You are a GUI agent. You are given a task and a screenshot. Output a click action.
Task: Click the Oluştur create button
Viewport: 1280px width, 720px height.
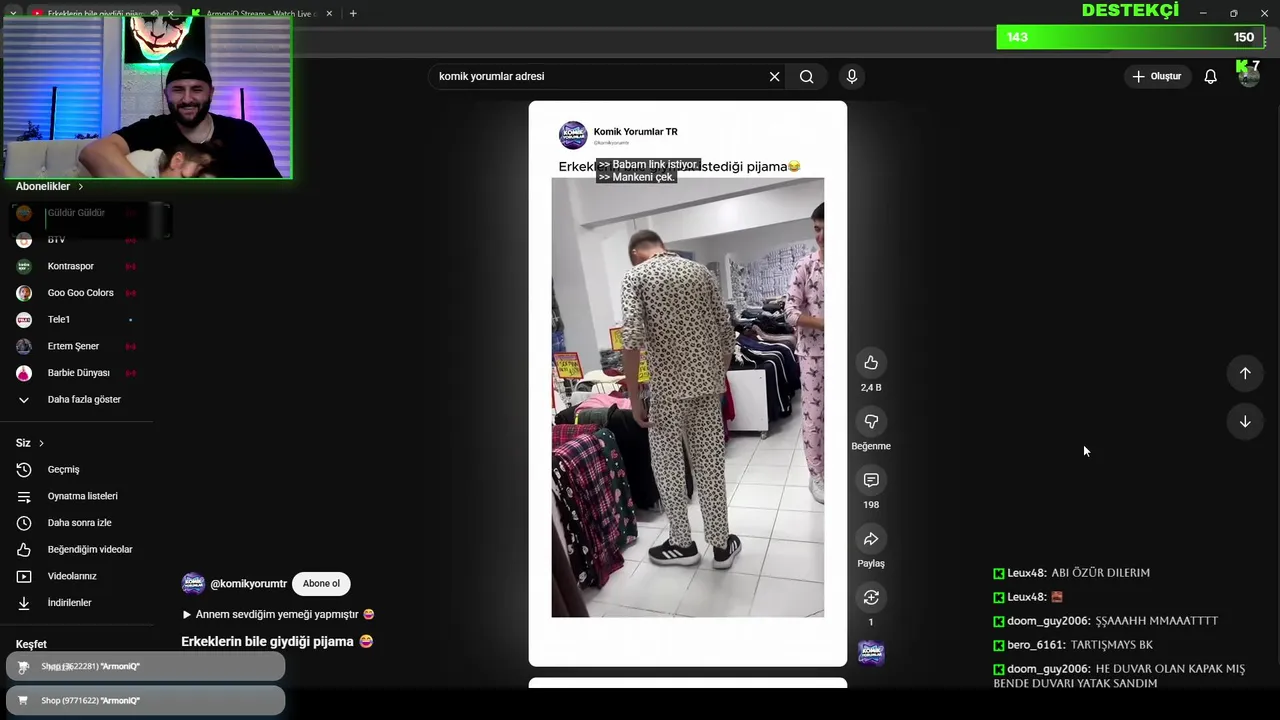click(1157, 77)
